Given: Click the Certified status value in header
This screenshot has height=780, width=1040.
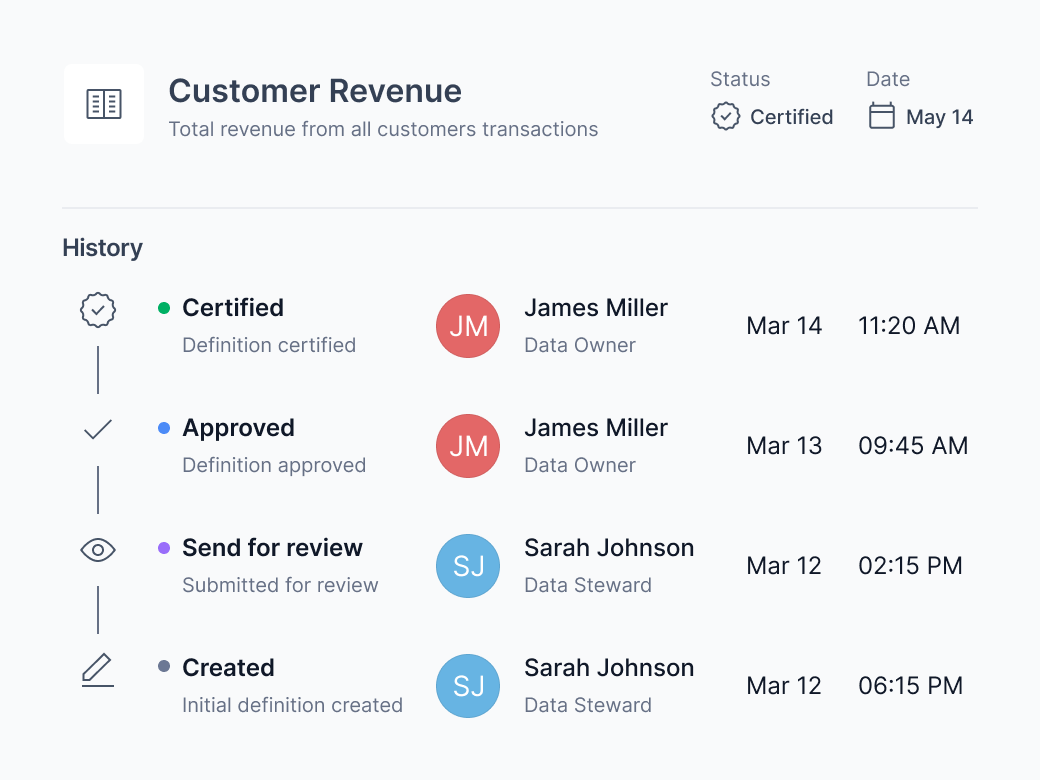Looking at the screenshot, I should 791,117.
